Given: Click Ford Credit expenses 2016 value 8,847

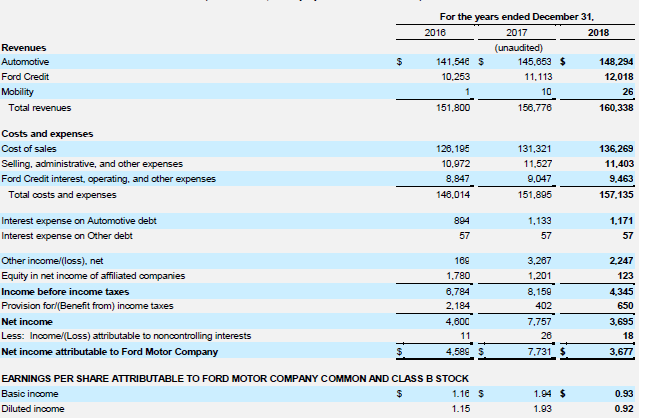Looking at the screenshot, I should pos(458,179).
